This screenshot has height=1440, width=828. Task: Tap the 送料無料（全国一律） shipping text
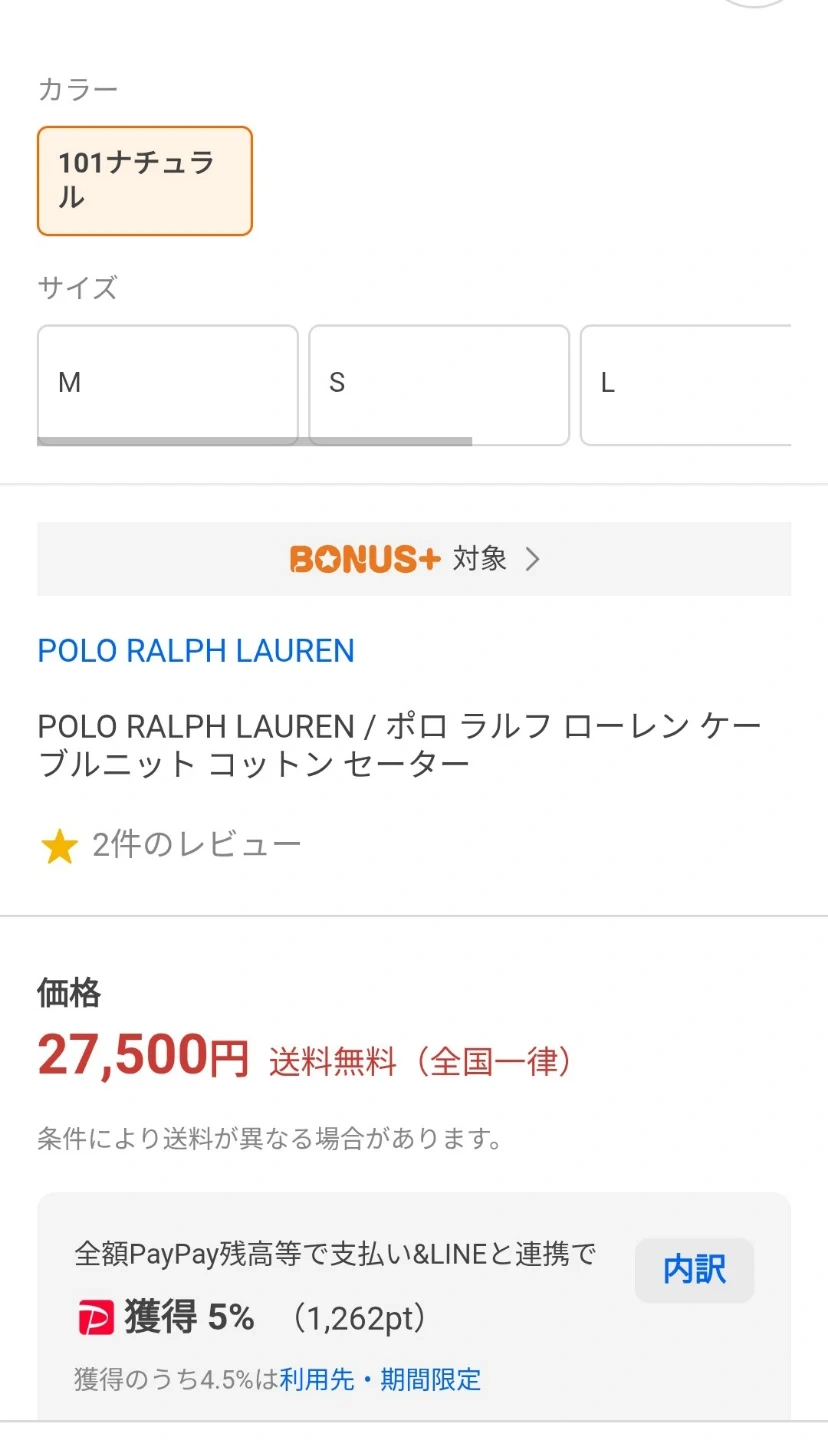point(420,1061)
